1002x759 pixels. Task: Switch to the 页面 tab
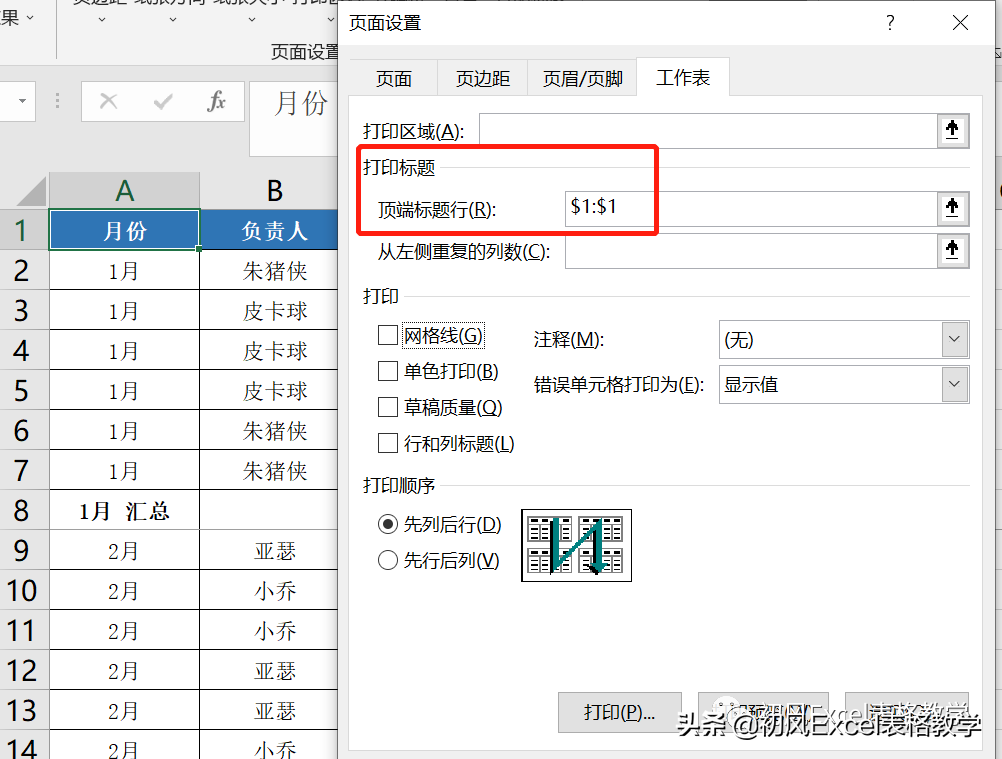point(394,79)
